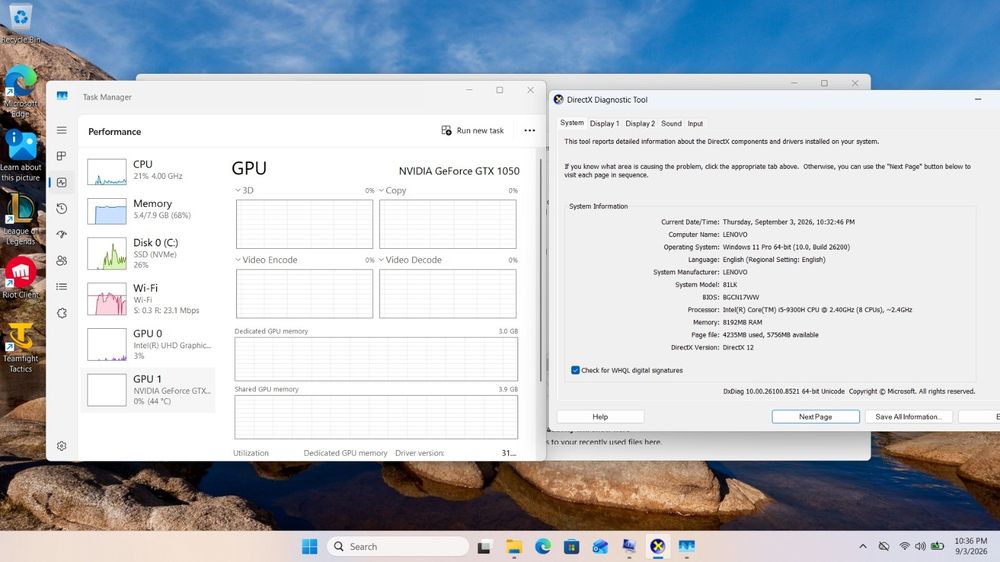Show hidden icons tray chevron

point(863,547)
